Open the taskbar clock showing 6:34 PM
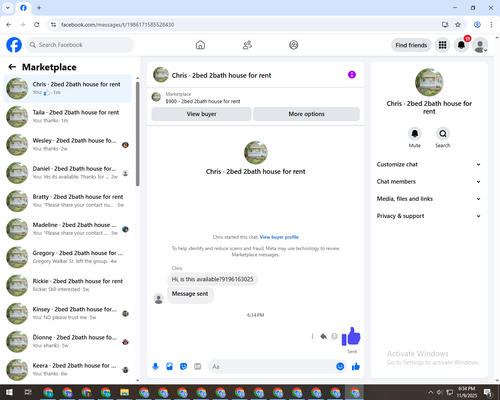This screenshot has width=500, height=400. (466, 392)
